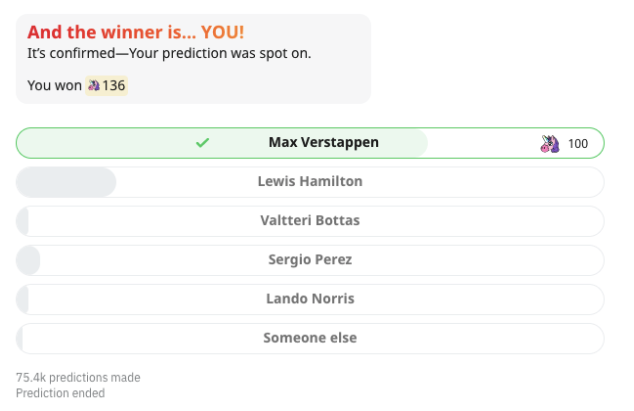Click the "You won" label text
The image size is (634, 411).
[x=54, y=86]
